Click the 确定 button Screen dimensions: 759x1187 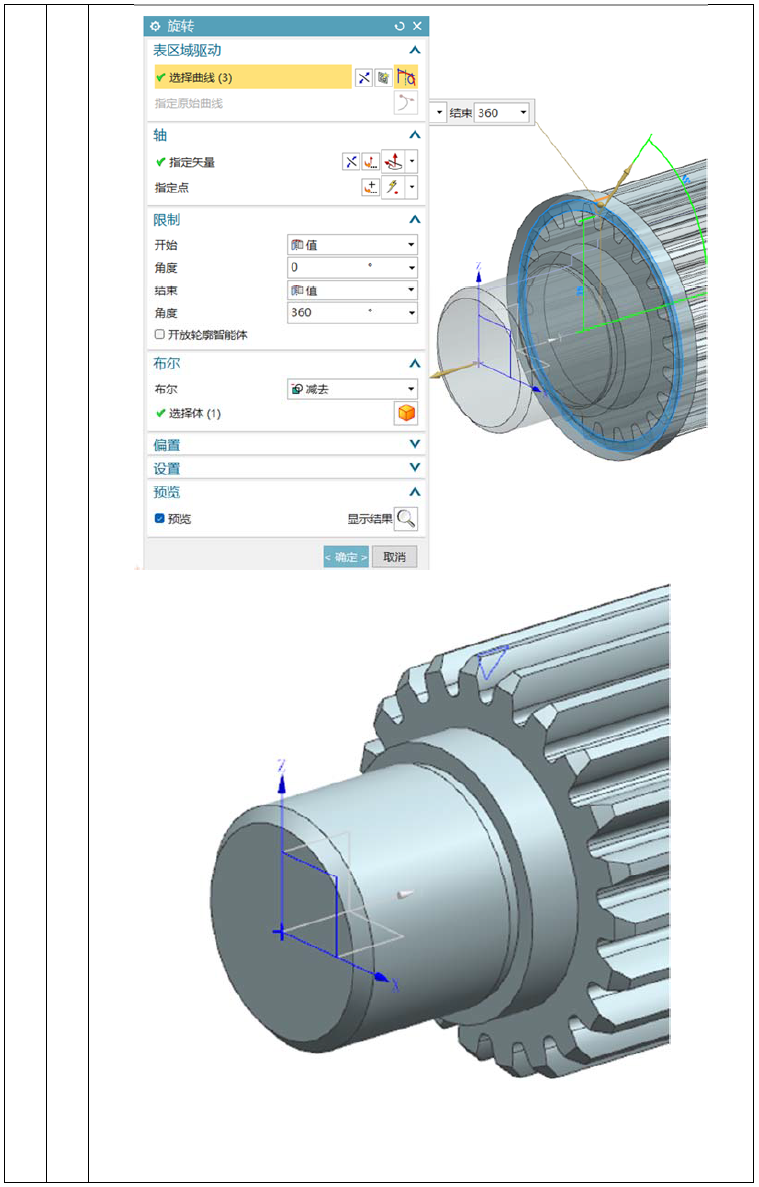click(x=346, y=557)
